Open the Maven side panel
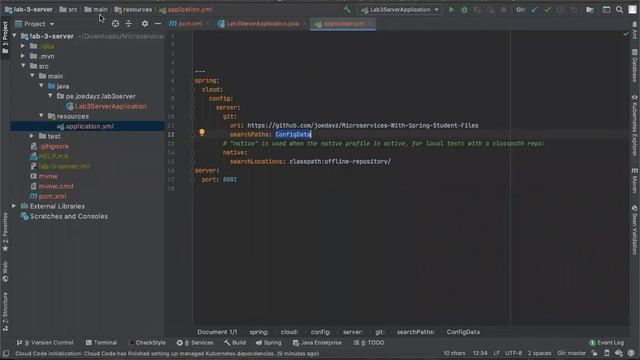The width and height of the screenshot is (640, 360). pyautogui.click(x=635, y=180)
